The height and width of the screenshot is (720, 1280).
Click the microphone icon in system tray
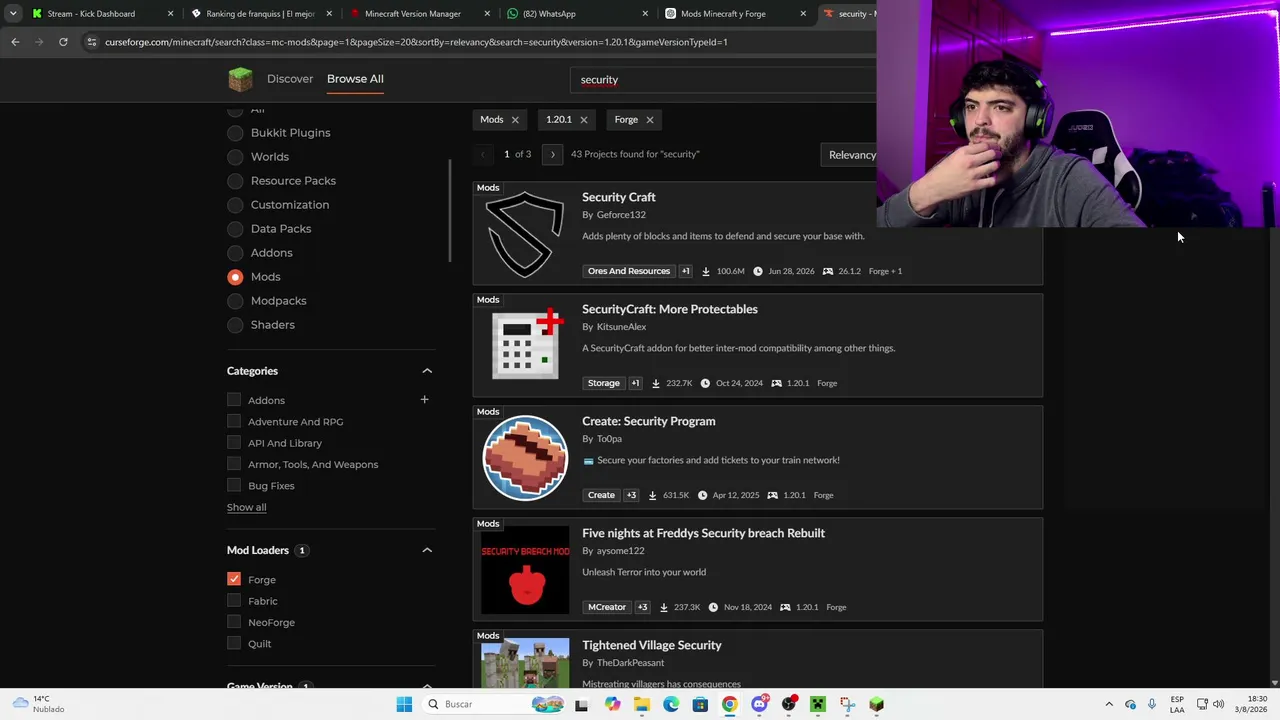click(x=1152, y=704)
